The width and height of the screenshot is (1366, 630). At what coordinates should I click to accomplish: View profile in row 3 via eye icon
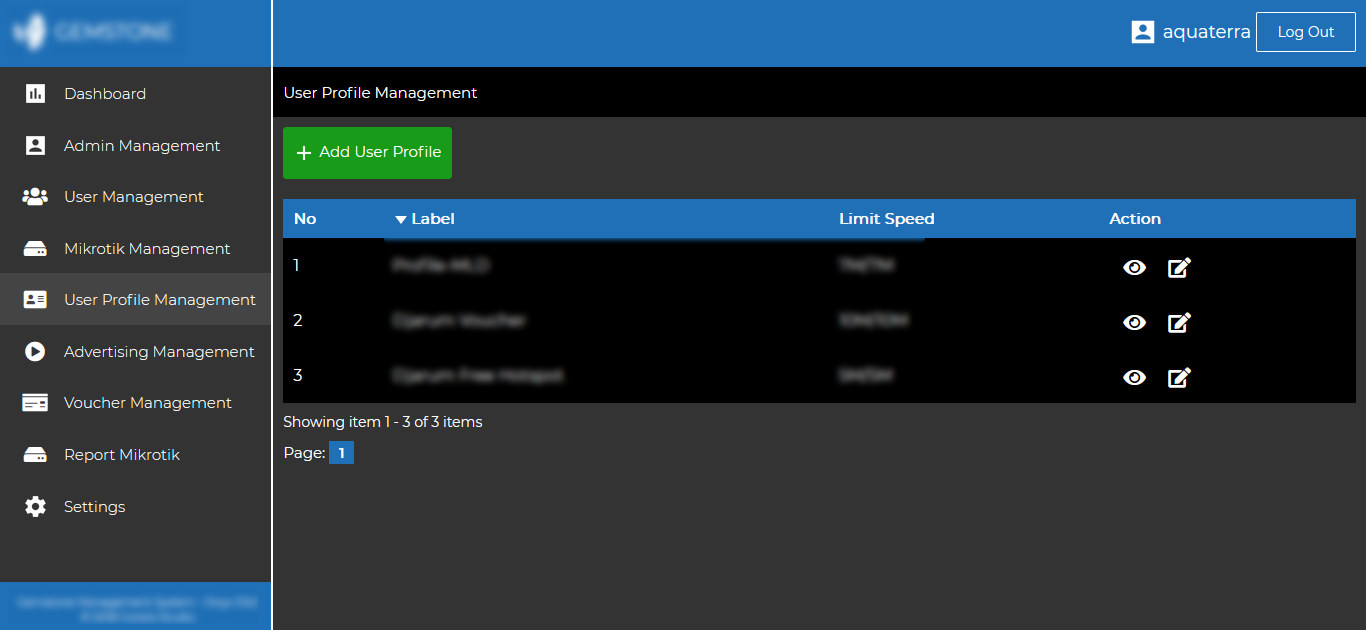tap(1134, 377)
